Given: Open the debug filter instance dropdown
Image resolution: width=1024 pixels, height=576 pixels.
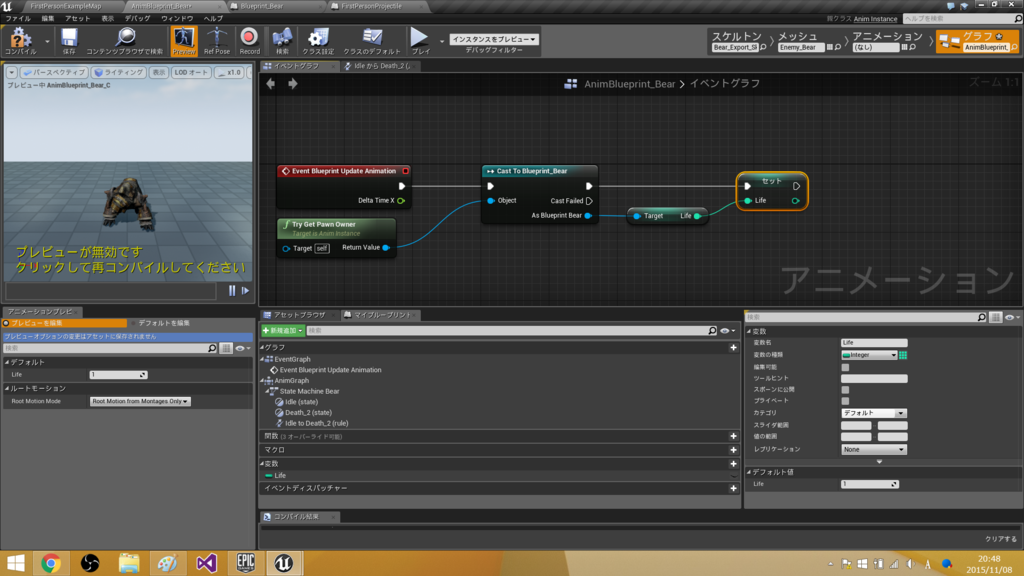Looking at the screenshot, I should 494,39.
